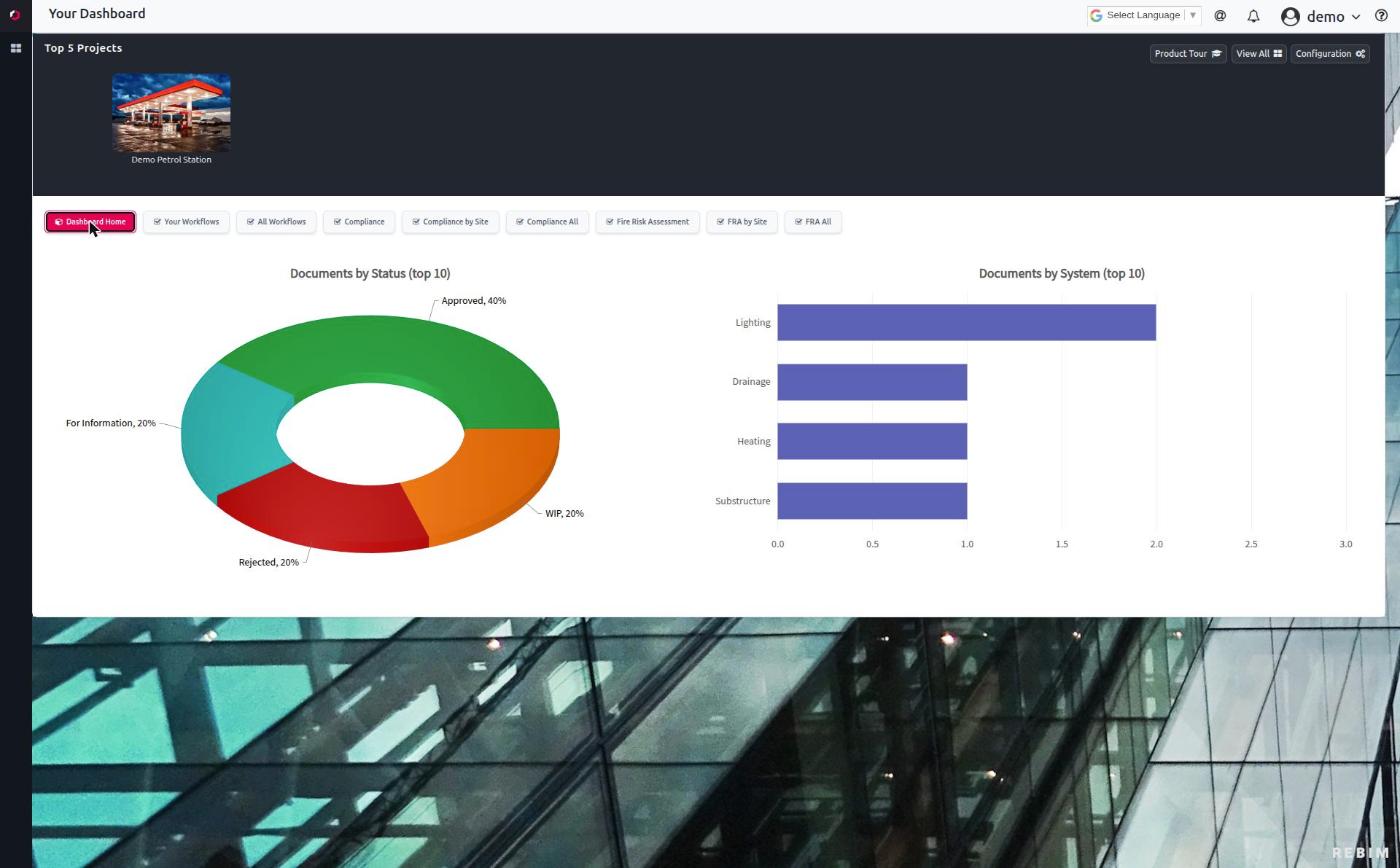Switch to the Your Workflows tab

pyautogui.click(x=186, y=222)
